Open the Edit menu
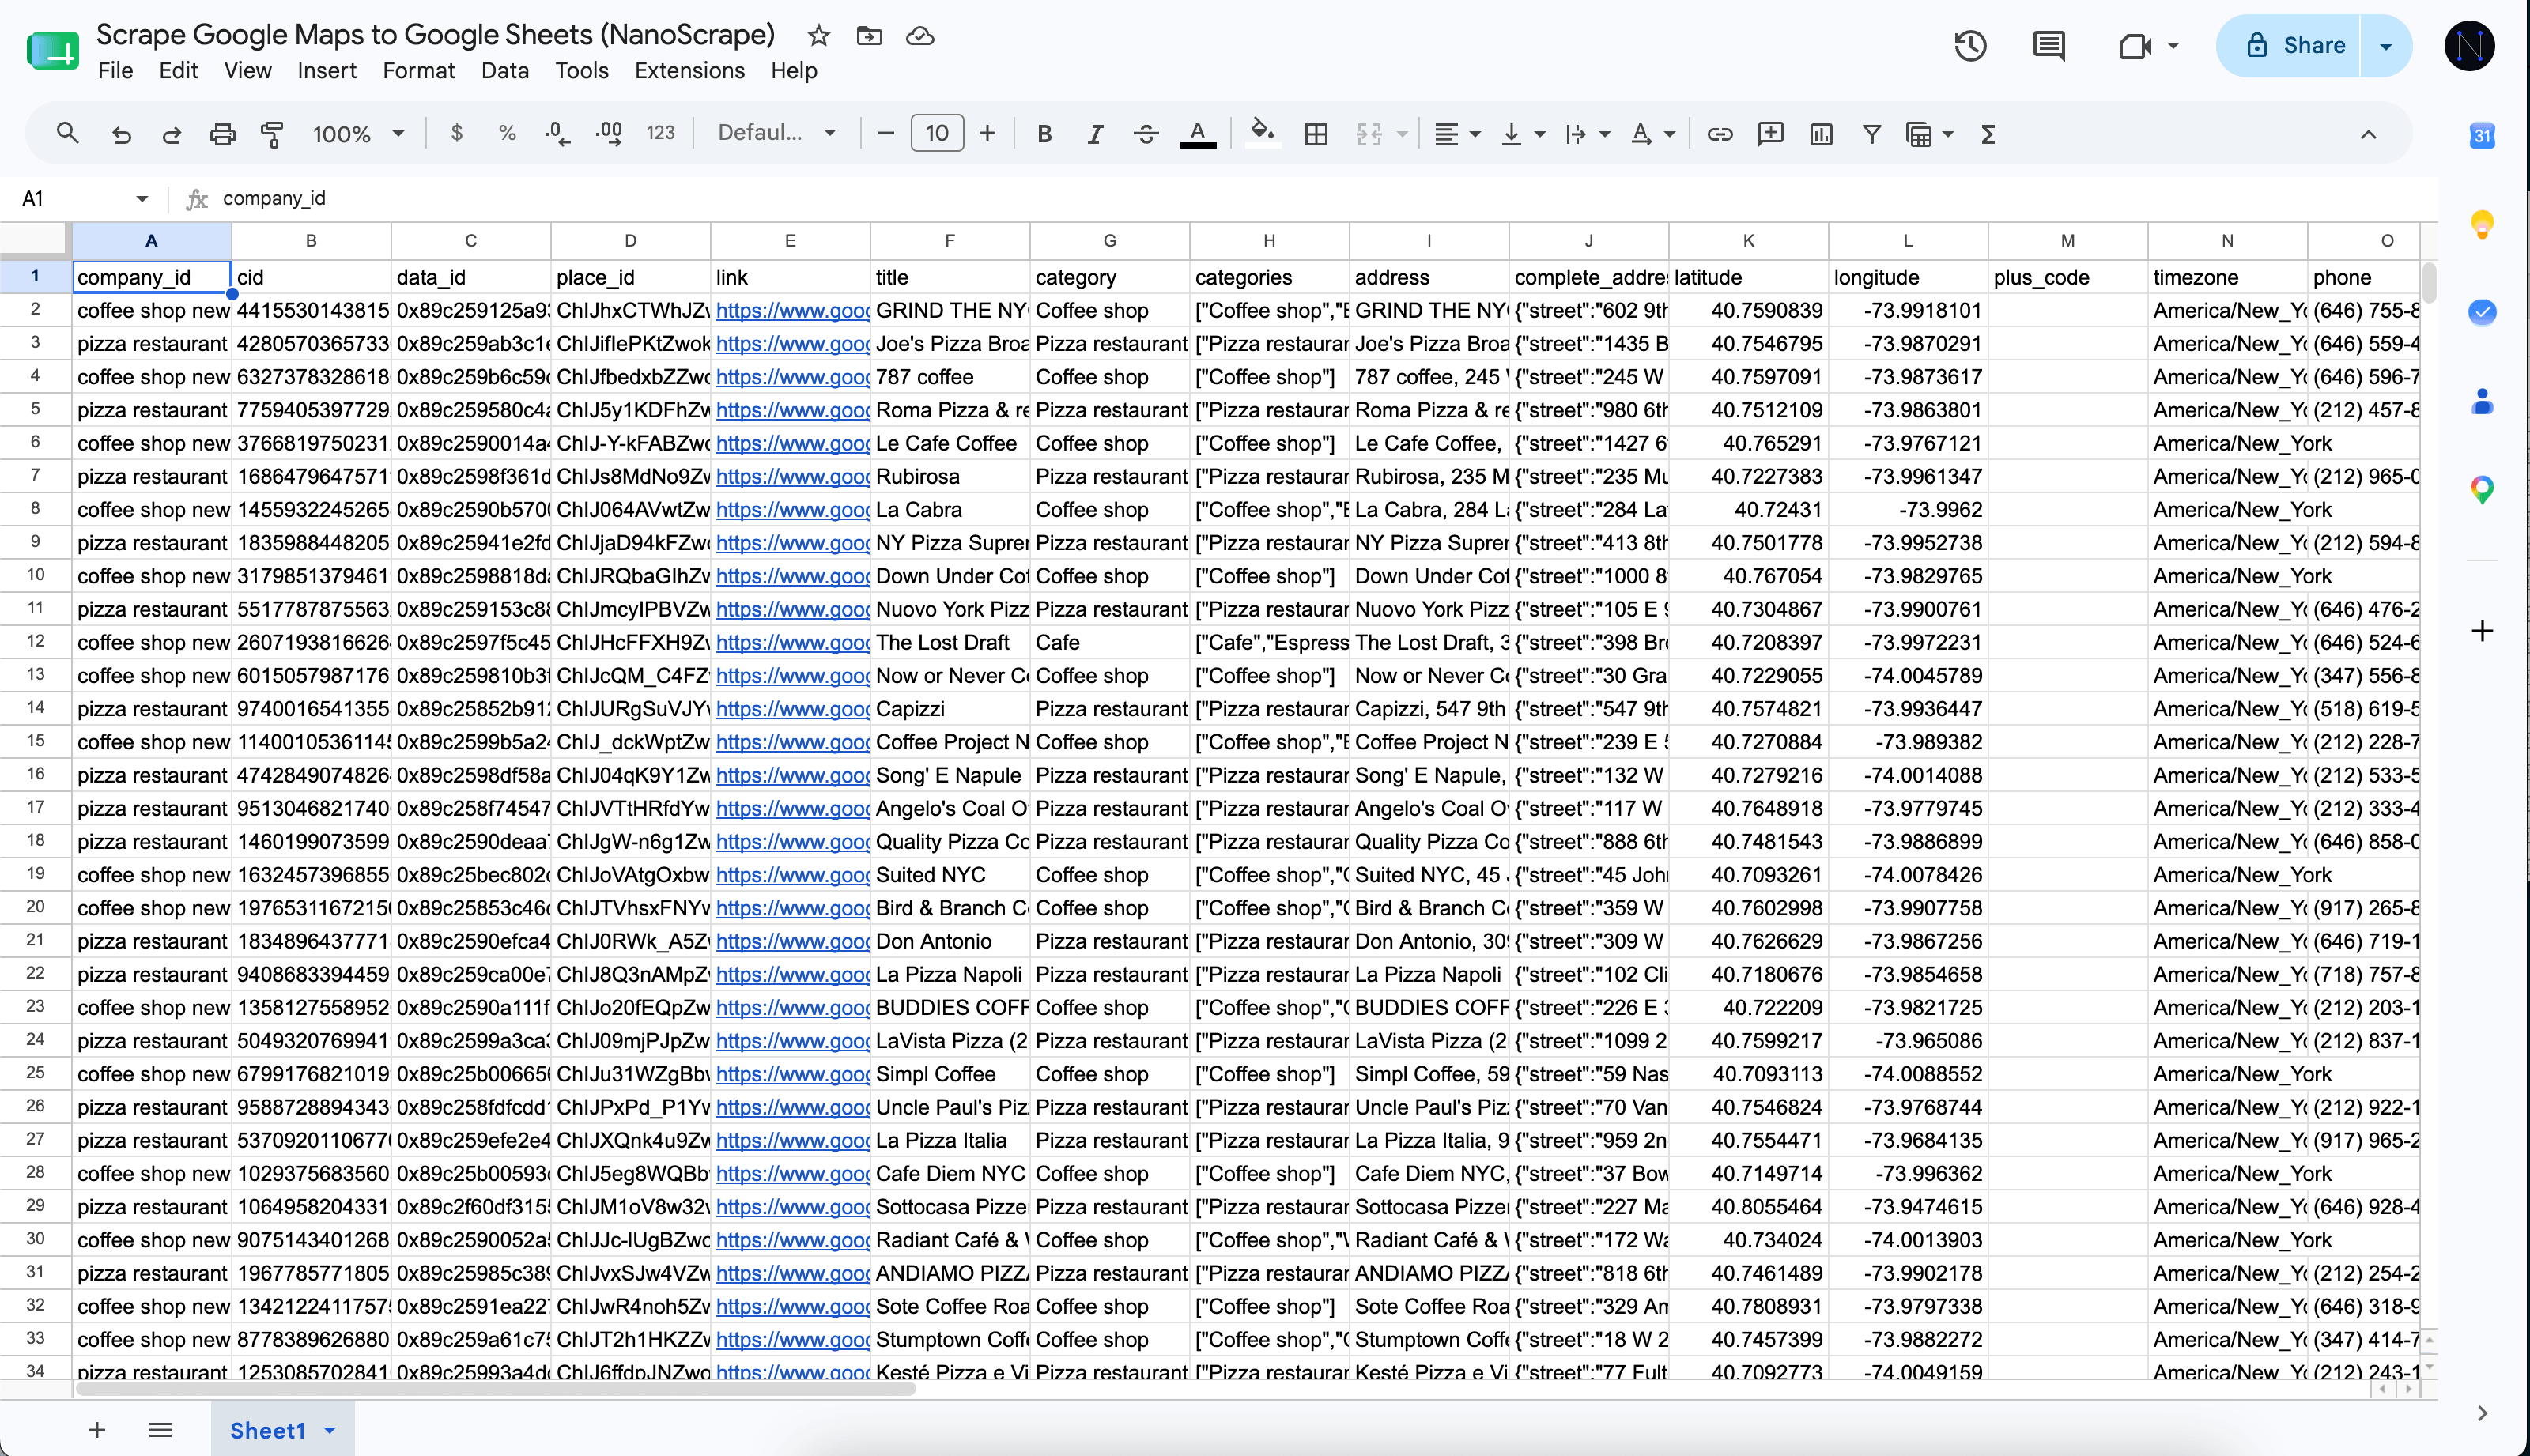The image size is (2530, 1456). [x=178, y=71]
